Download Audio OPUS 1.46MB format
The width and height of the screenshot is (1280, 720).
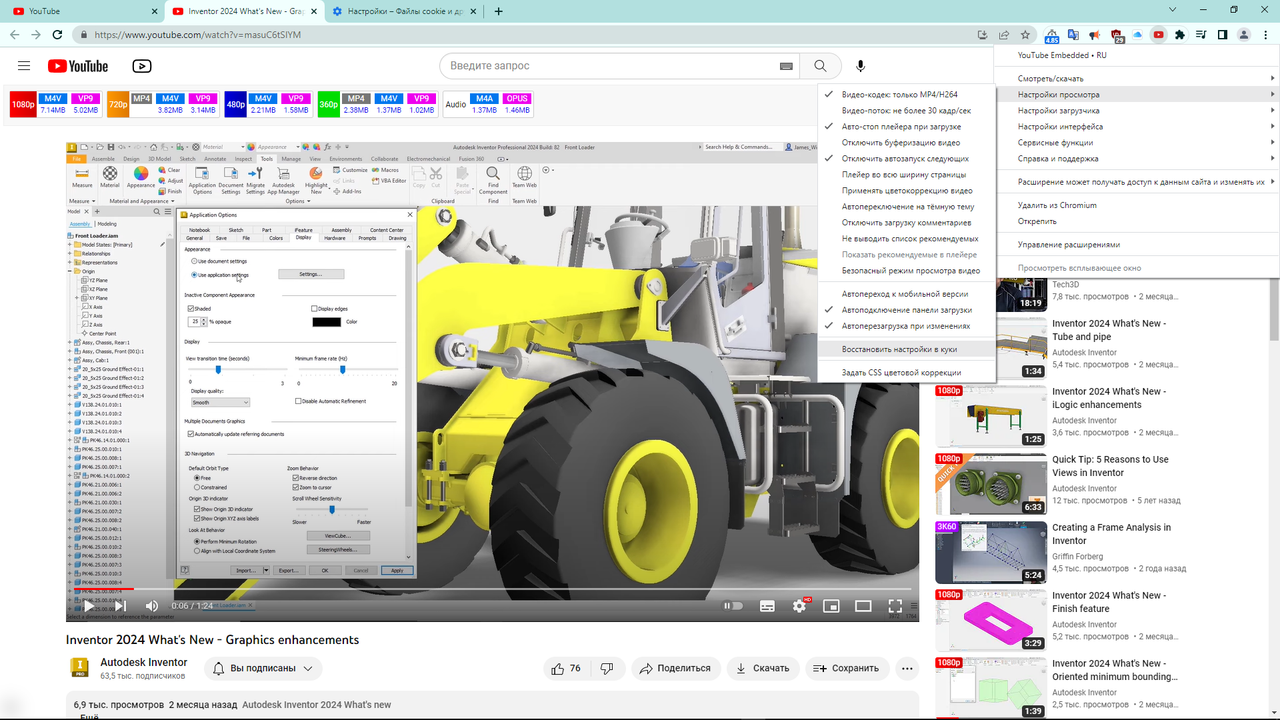coord(517,105)
